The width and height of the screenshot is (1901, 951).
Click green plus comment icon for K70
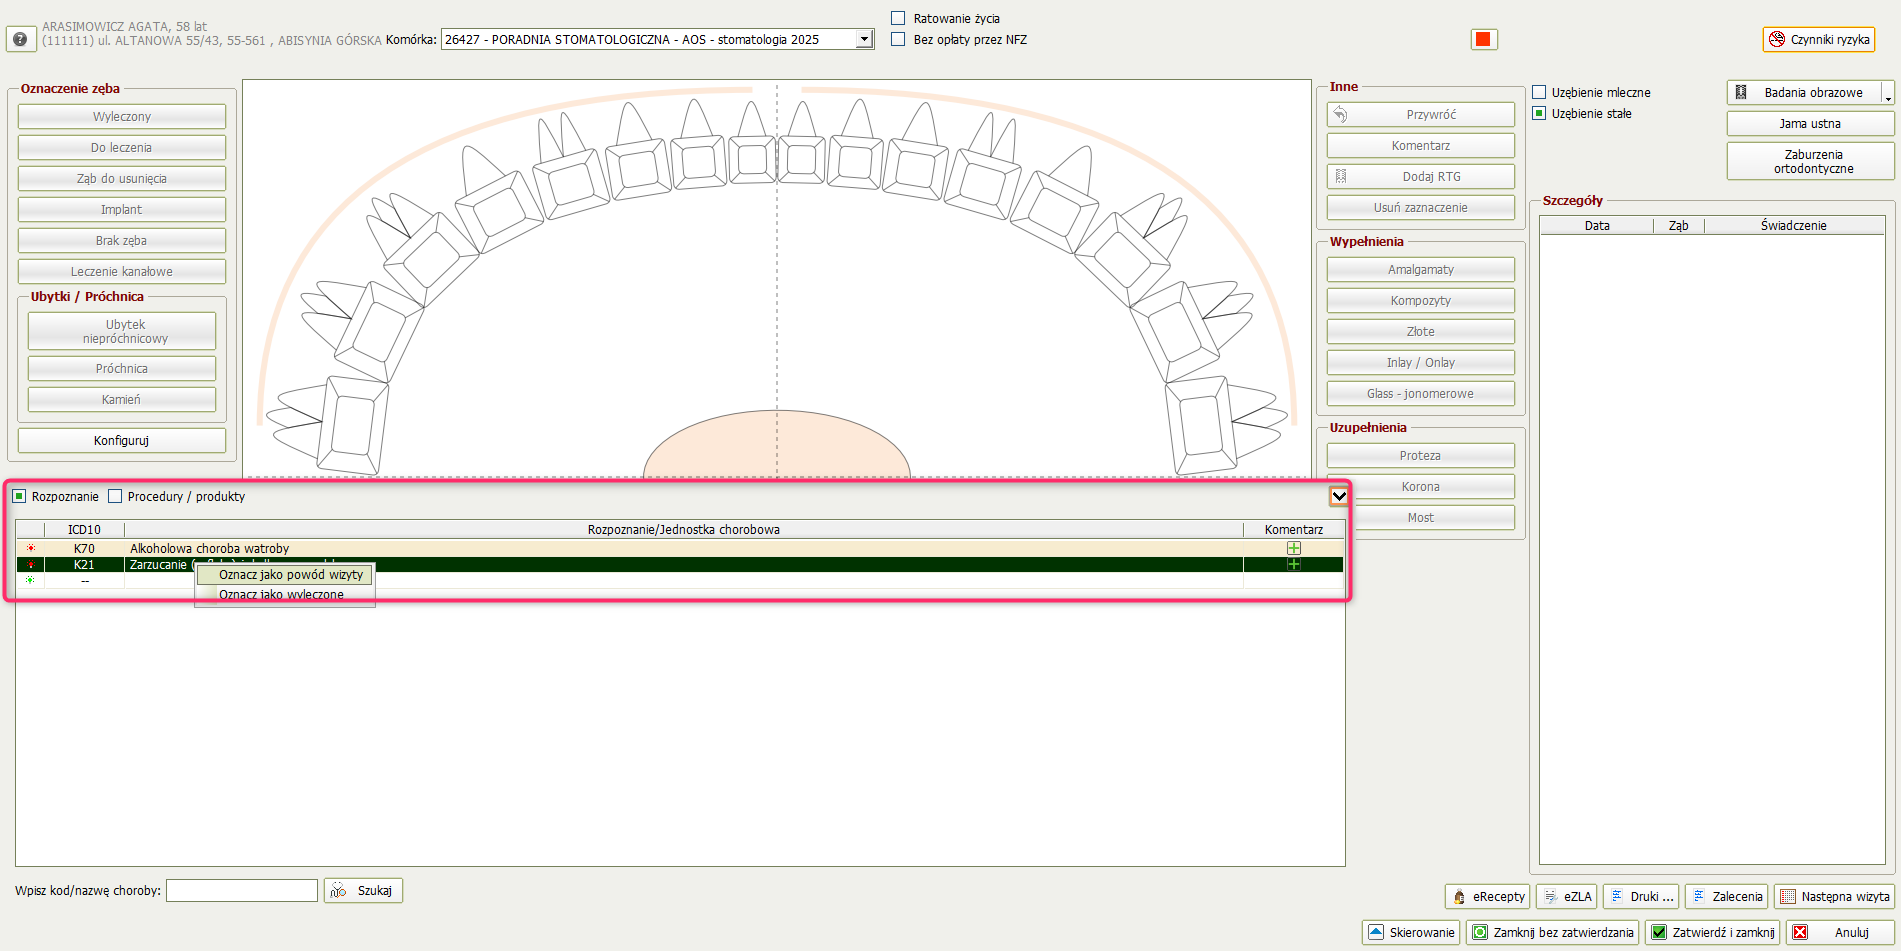click(1293, 548)
